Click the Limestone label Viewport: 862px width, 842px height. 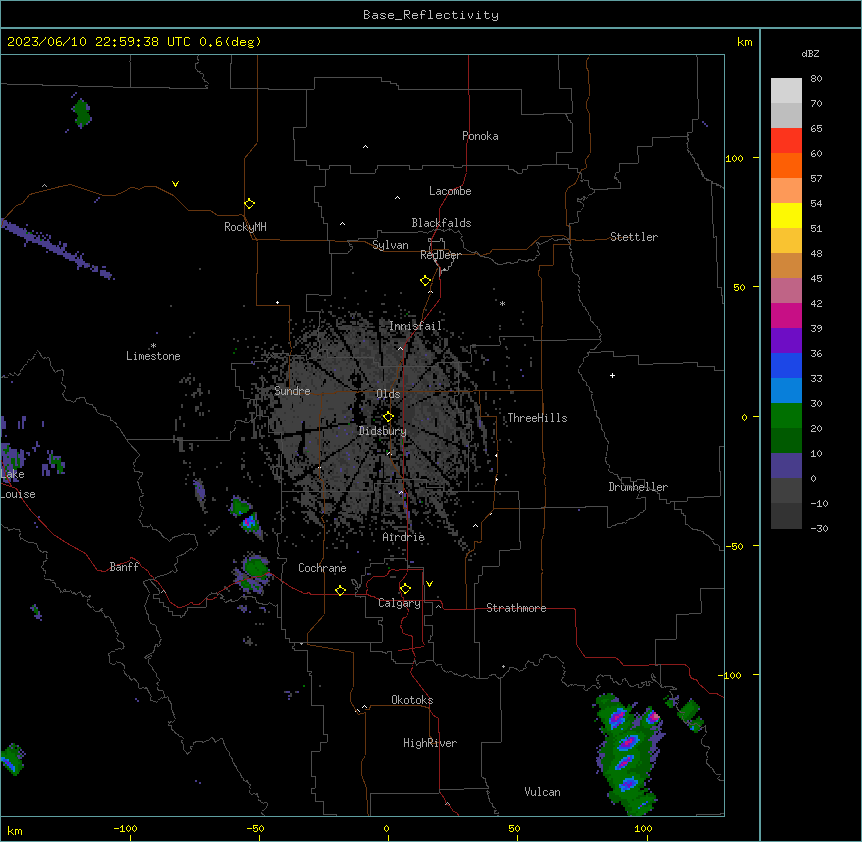click(153, 356)
